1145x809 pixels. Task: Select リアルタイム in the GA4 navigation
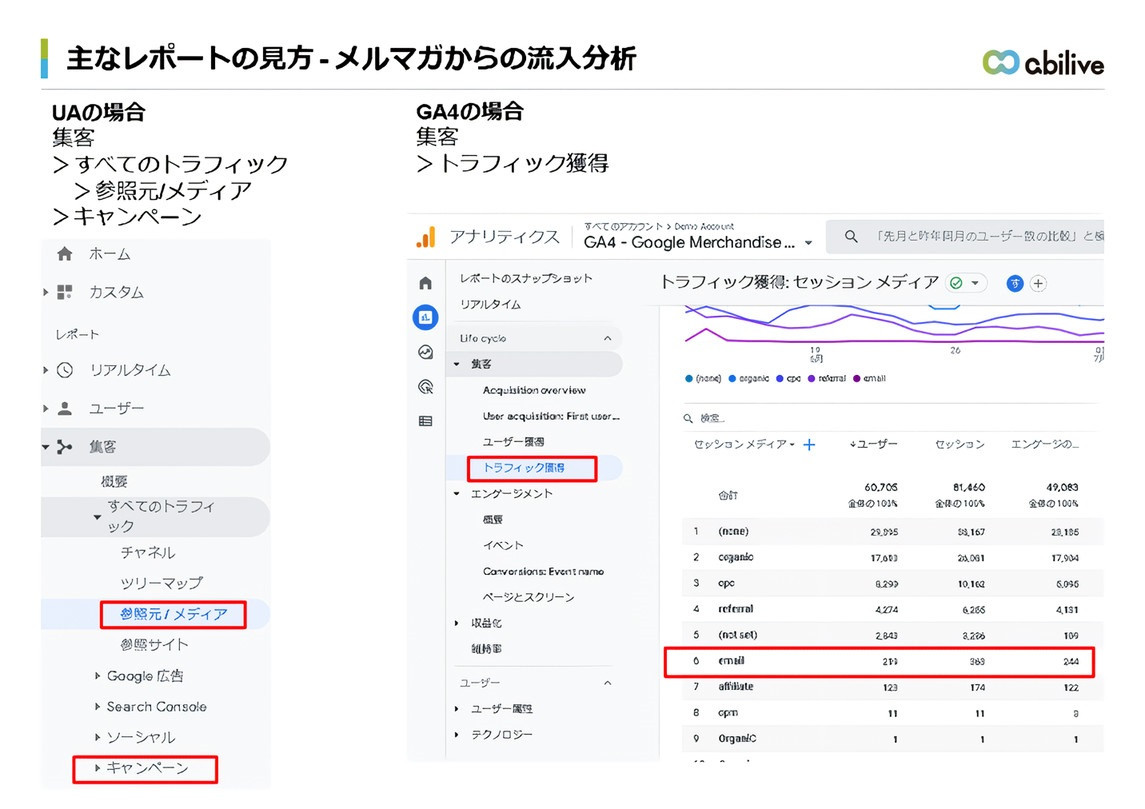(x=491, y=304)
